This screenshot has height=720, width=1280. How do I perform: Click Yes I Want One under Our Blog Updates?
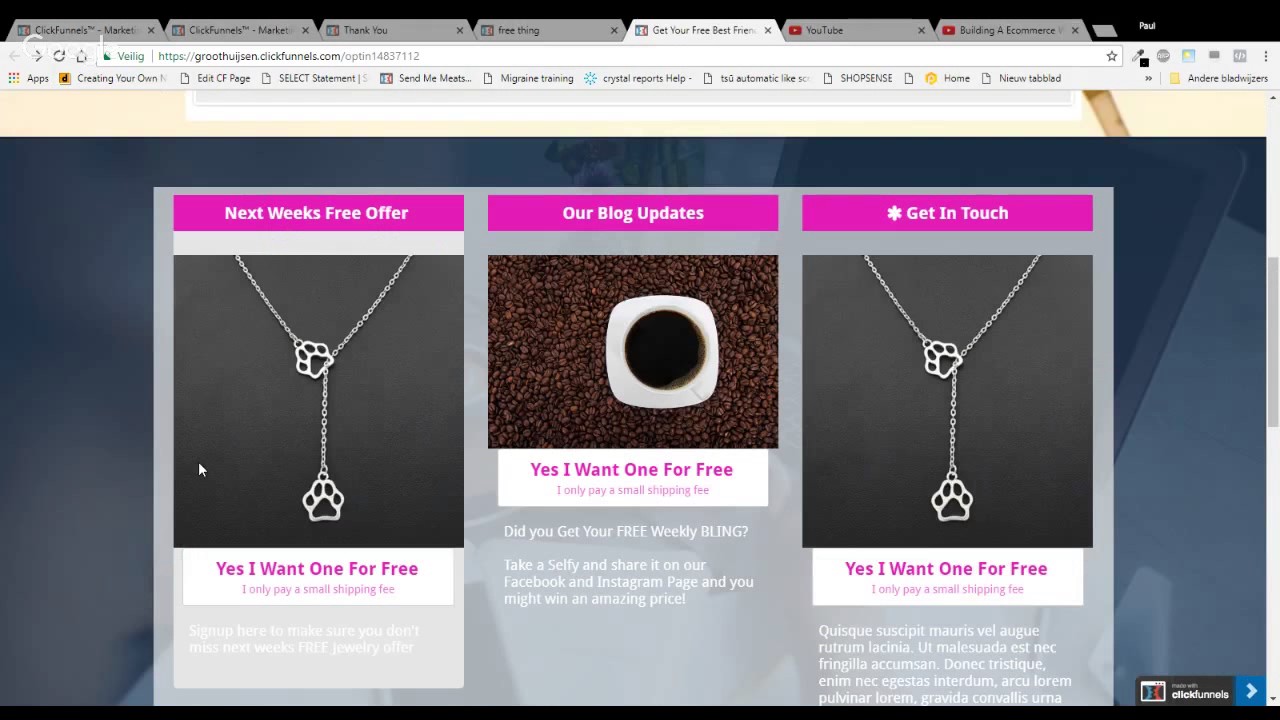point(632,478)
